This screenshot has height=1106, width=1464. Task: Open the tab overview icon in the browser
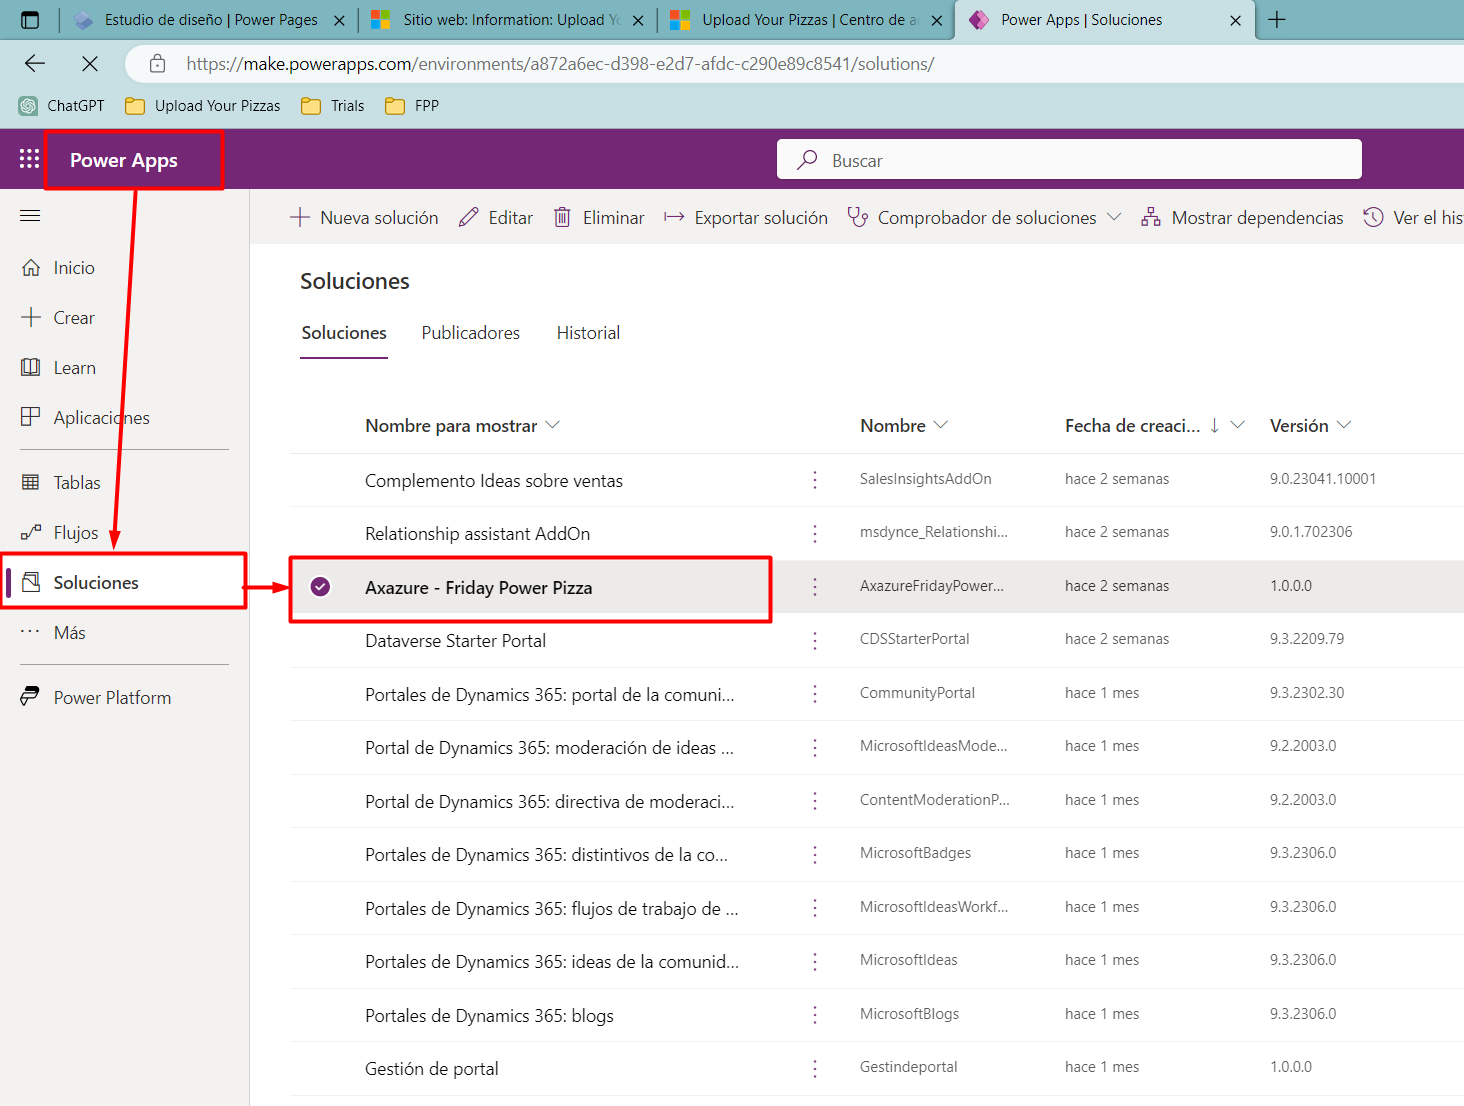click(30, 20)
